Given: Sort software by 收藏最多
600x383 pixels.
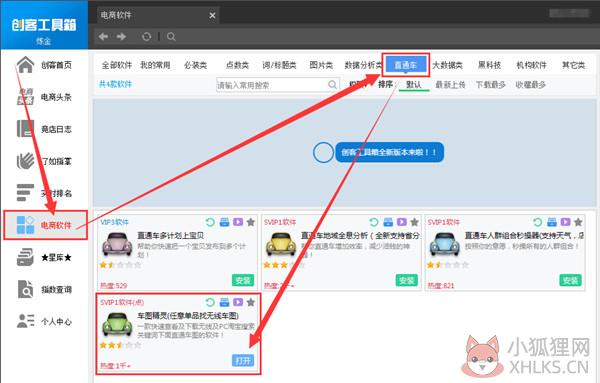Looking at the screenshot, I should point(530,85).
